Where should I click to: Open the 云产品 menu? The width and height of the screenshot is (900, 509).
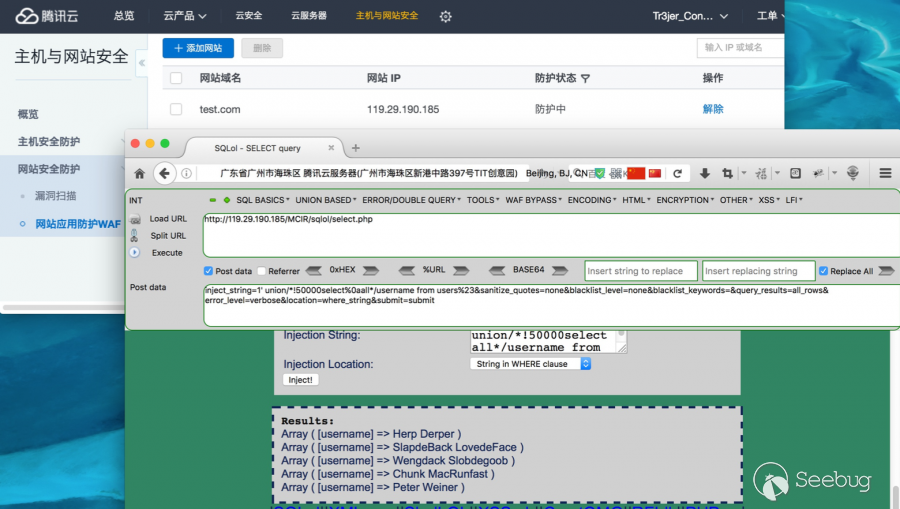pyautogui.click(x=185, y=16)
